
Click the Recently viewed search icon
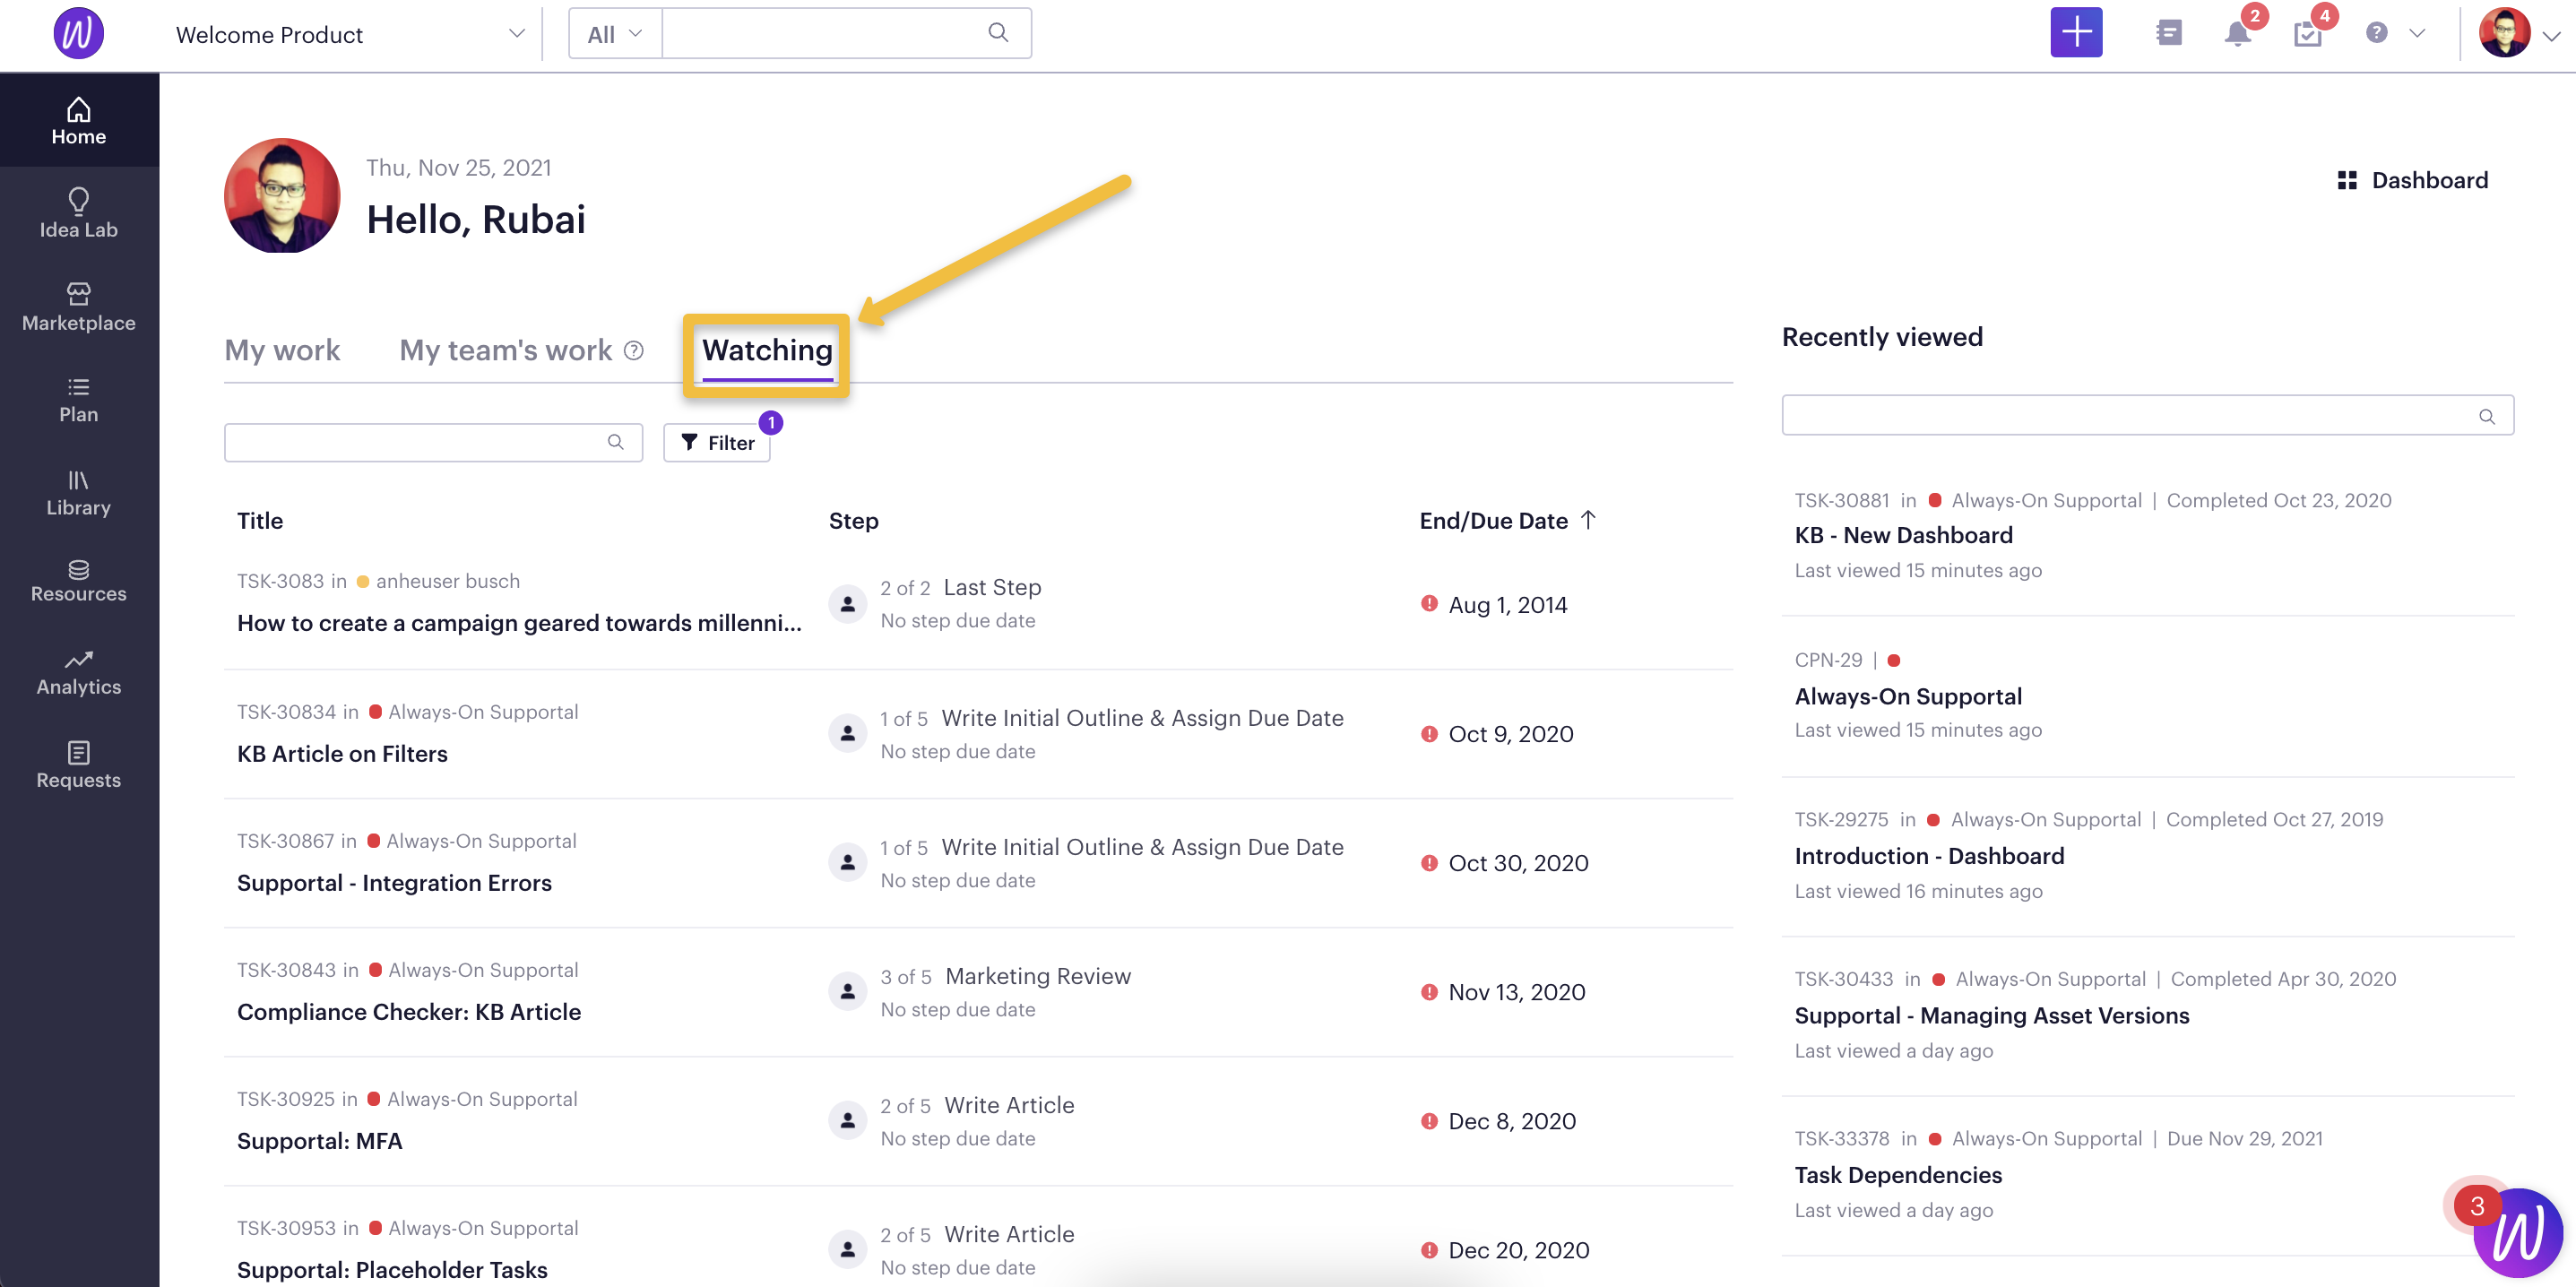coord(2487,416)
